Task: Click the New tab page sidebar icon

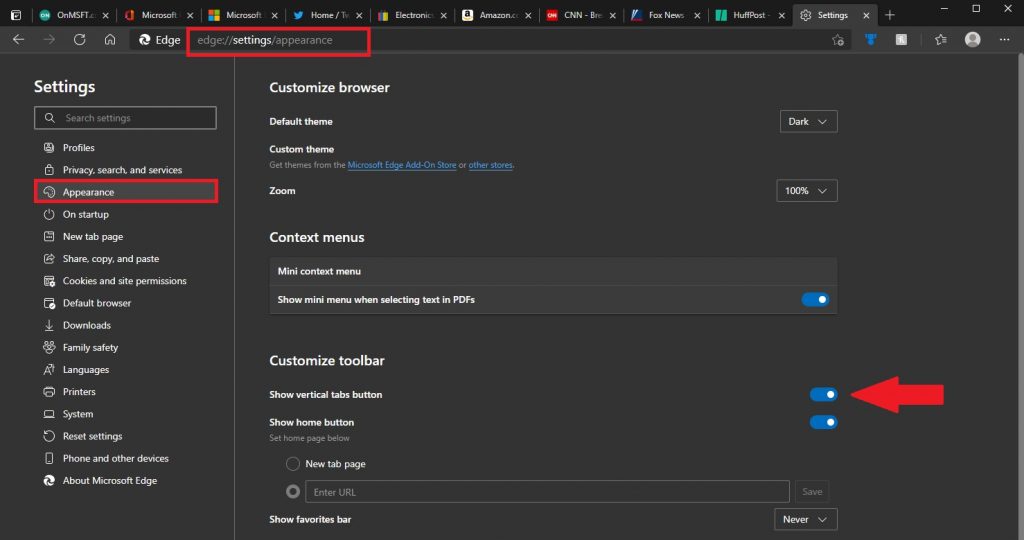Action: 49,236
